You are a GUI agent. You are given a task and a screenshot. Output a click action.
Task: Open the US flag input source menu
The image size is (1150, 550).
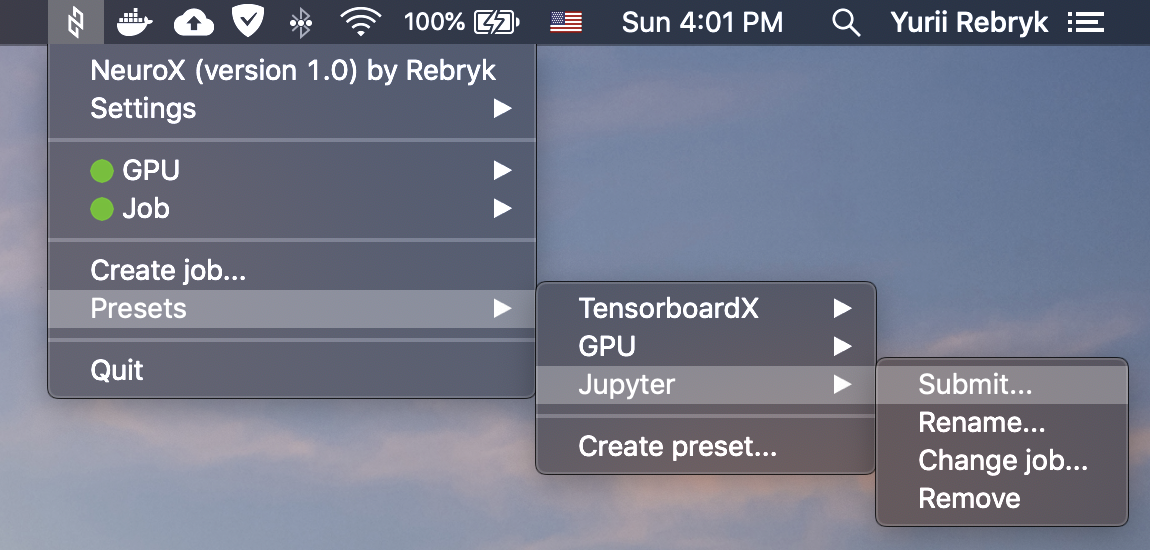(566, 23)
